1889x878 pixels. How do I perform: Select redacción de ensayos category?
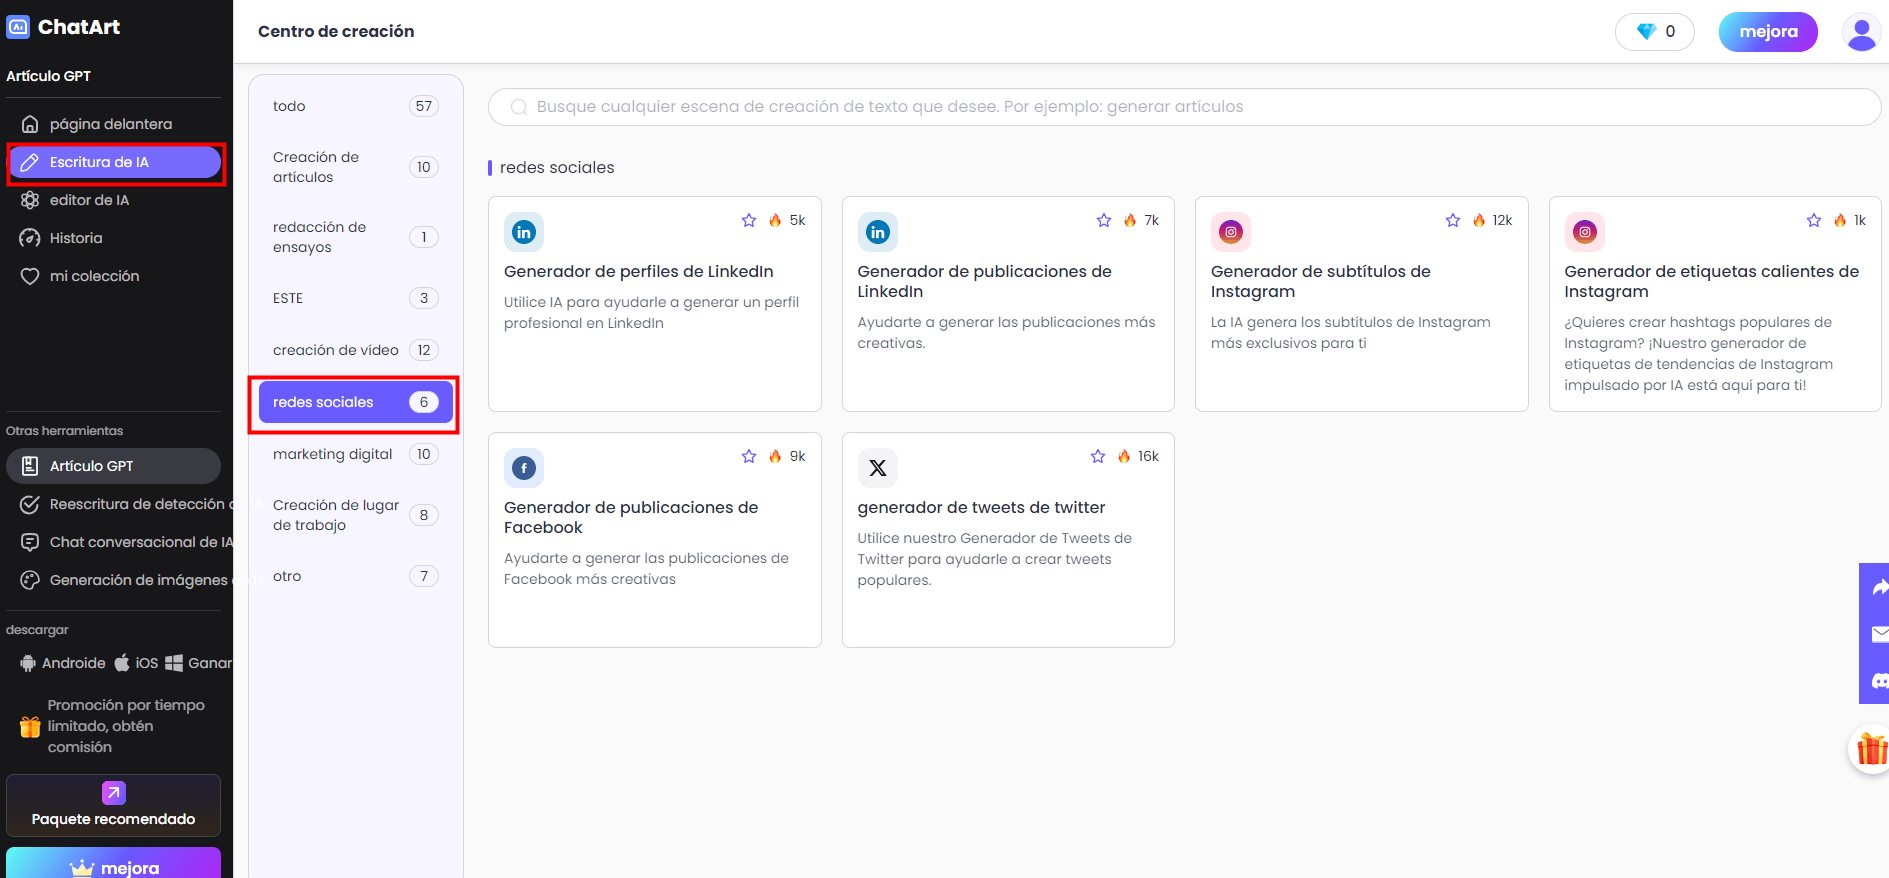pyautogui.click(x=355, y=237)
